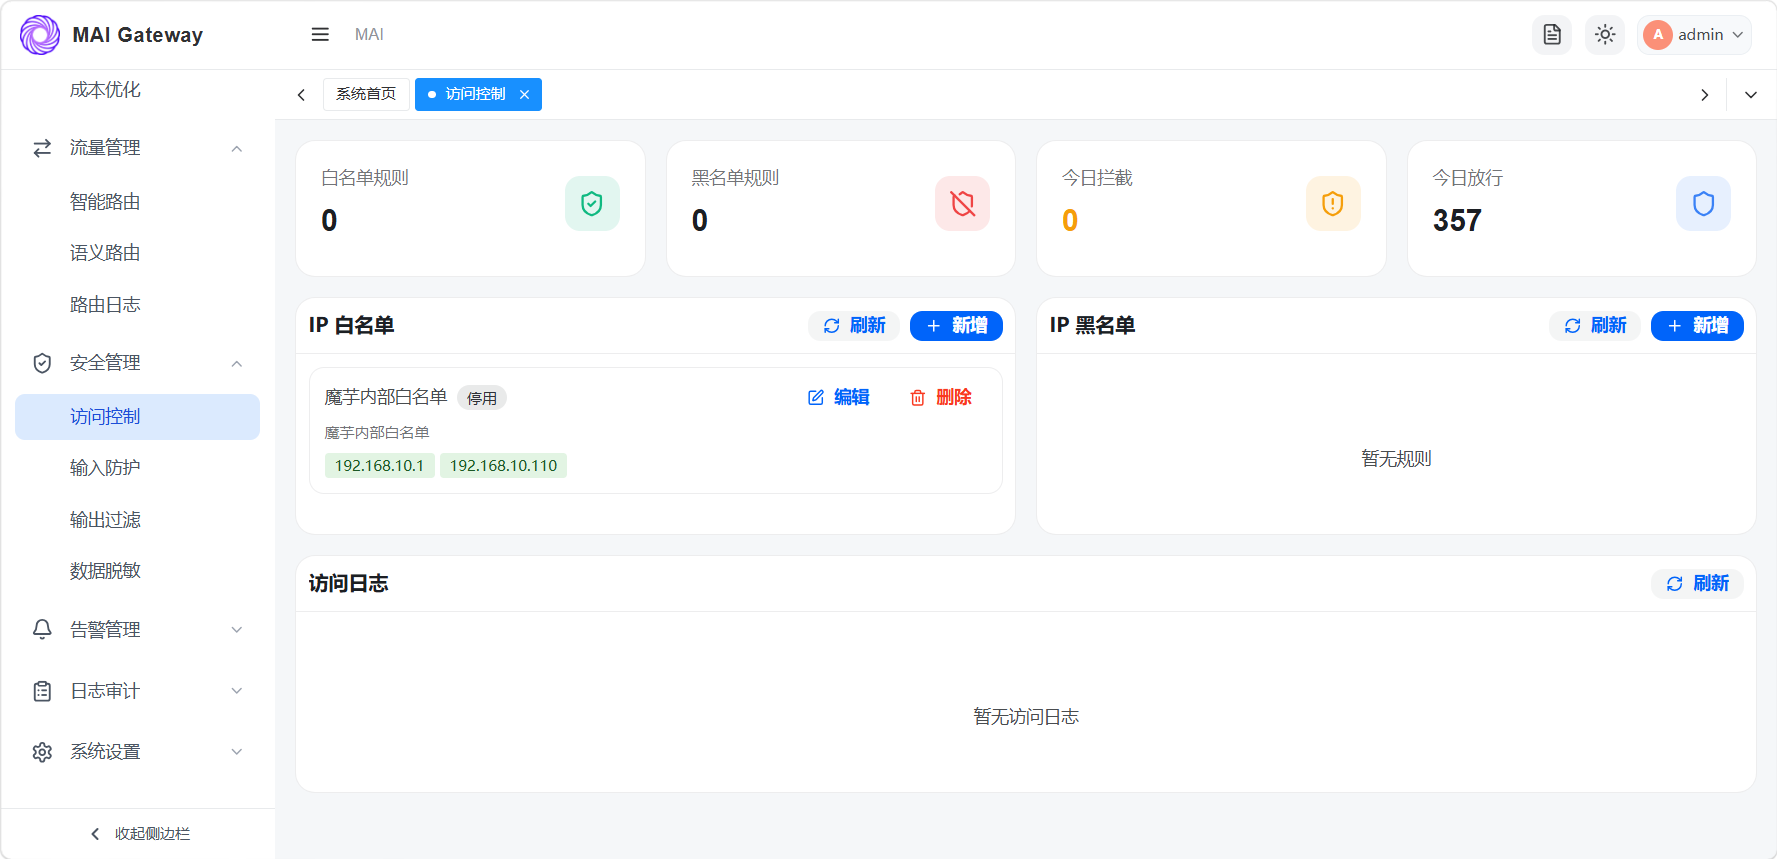1777x859 pixels.
Task: Click the 暂无规则 placeholder text
Action: pyautogui.click(x=1396, y=459)
